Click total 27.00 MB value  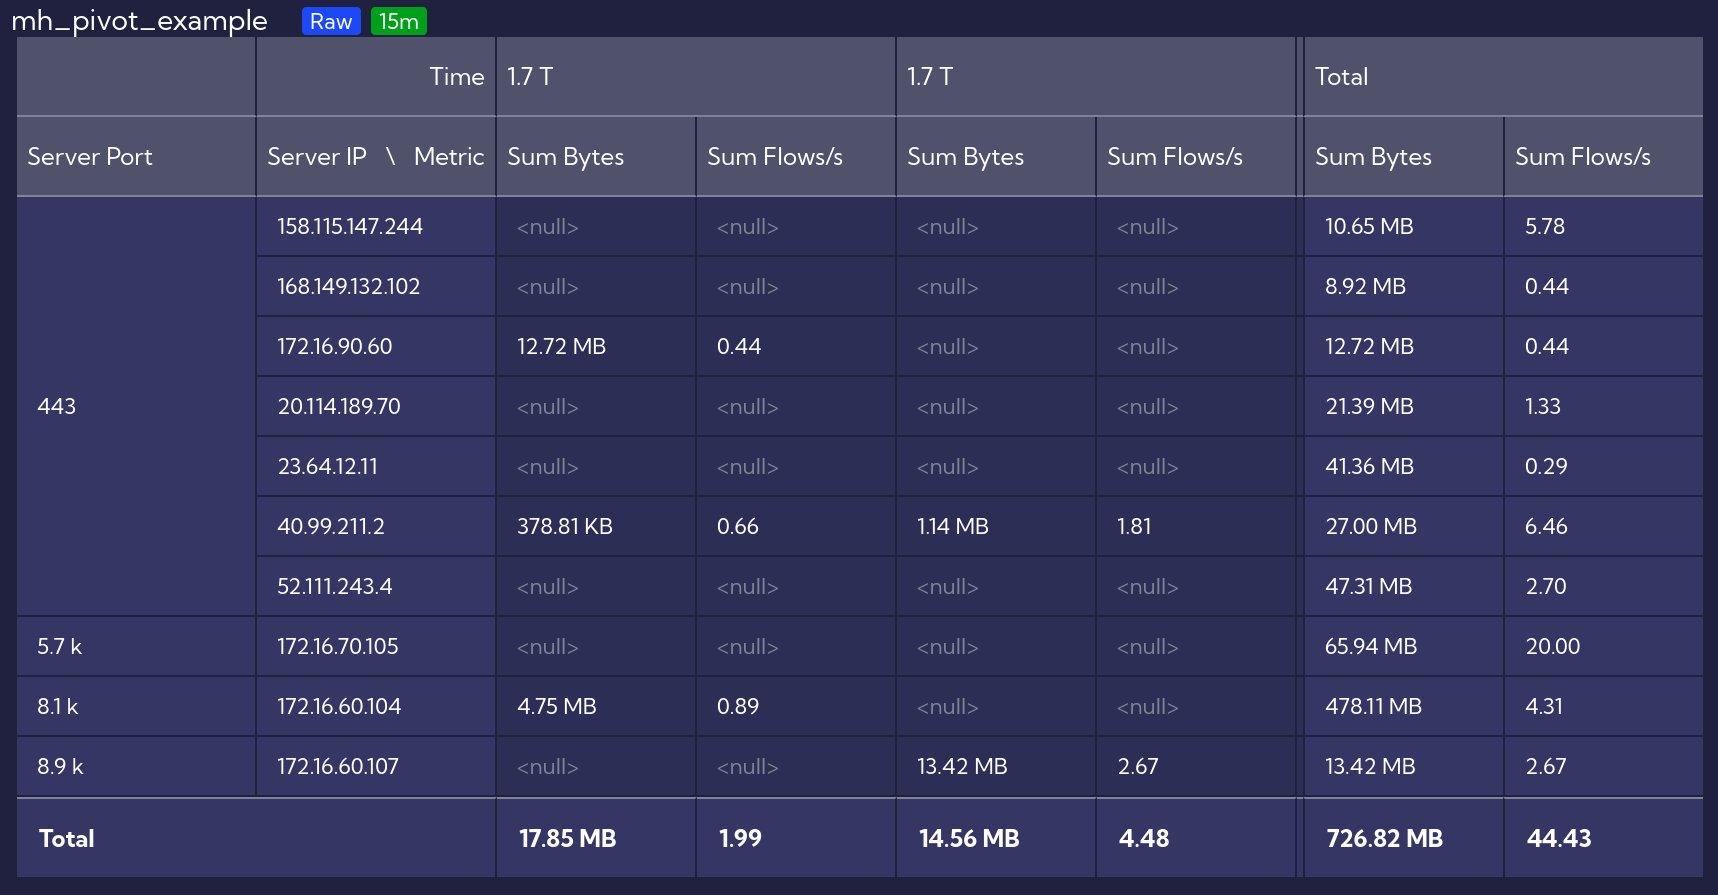(1371, 527)
